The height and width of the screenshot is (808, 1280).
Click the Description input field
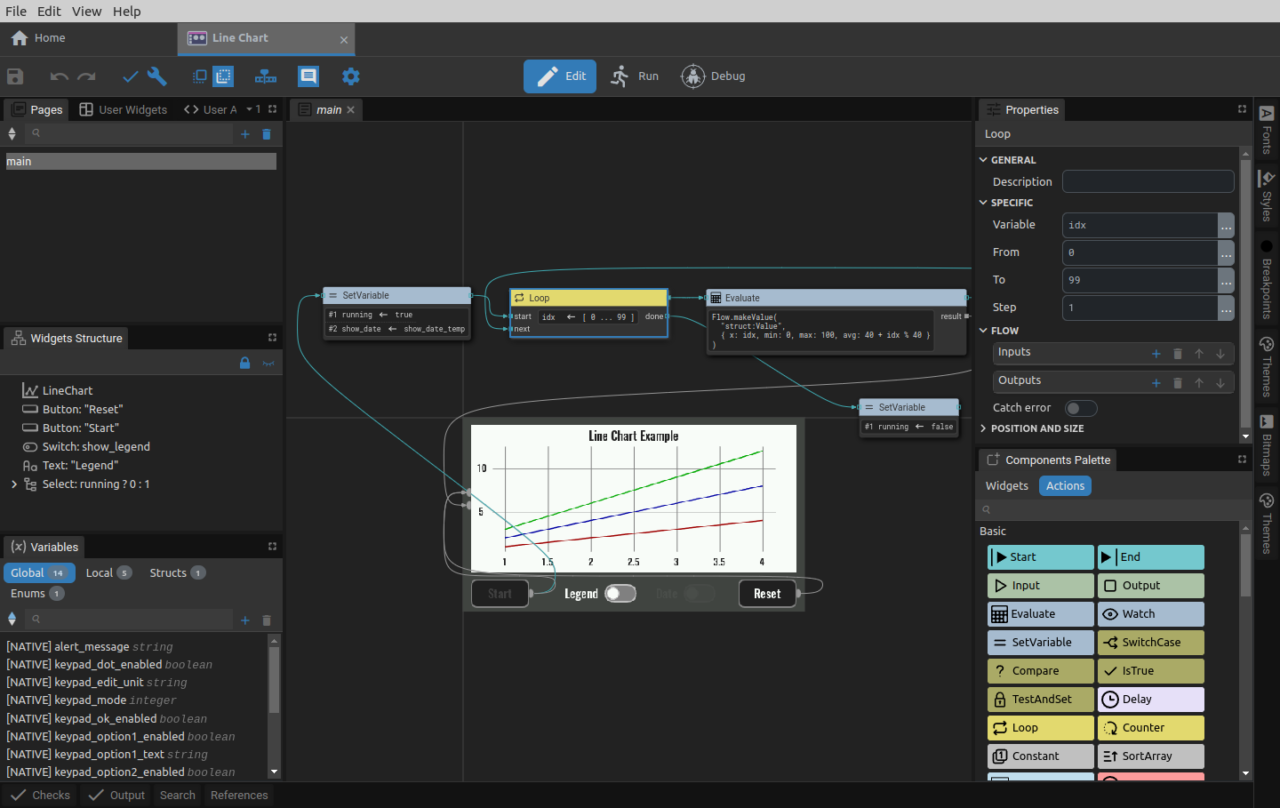1147,182
